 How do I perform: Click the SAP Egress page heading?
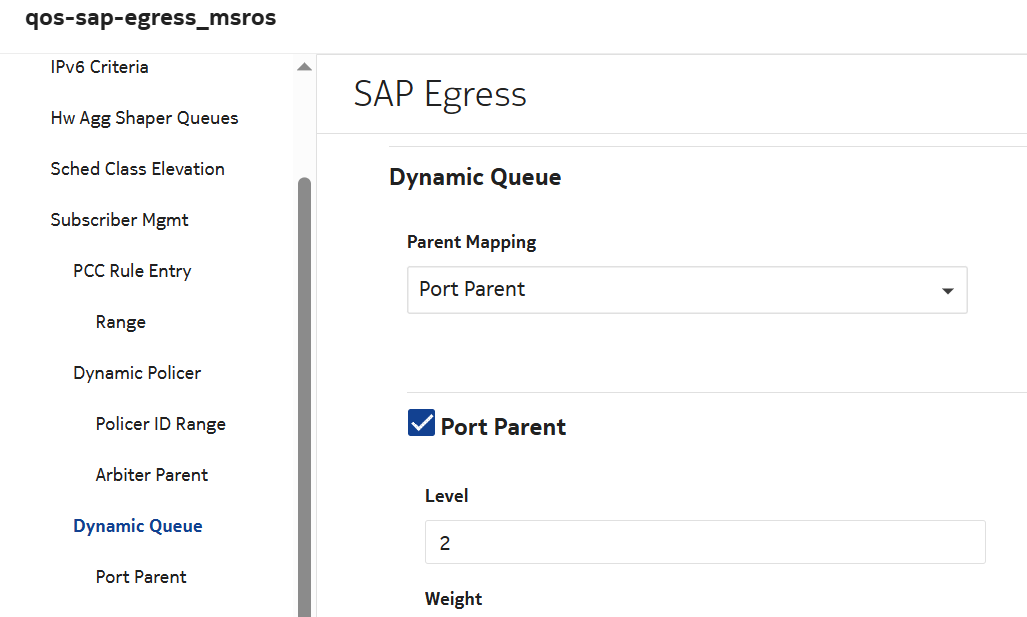(x=440, y=94)
